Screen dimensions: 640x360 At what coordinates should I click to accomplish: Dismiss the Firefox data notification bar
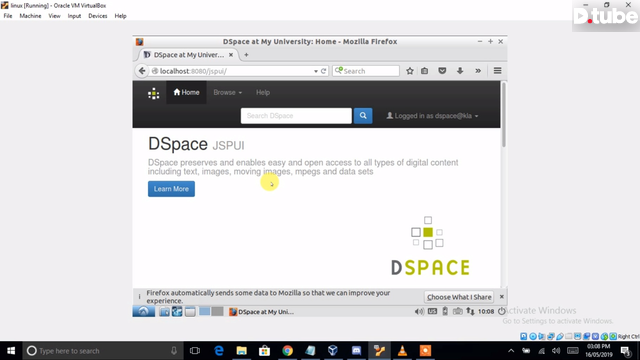coord(502,297)
